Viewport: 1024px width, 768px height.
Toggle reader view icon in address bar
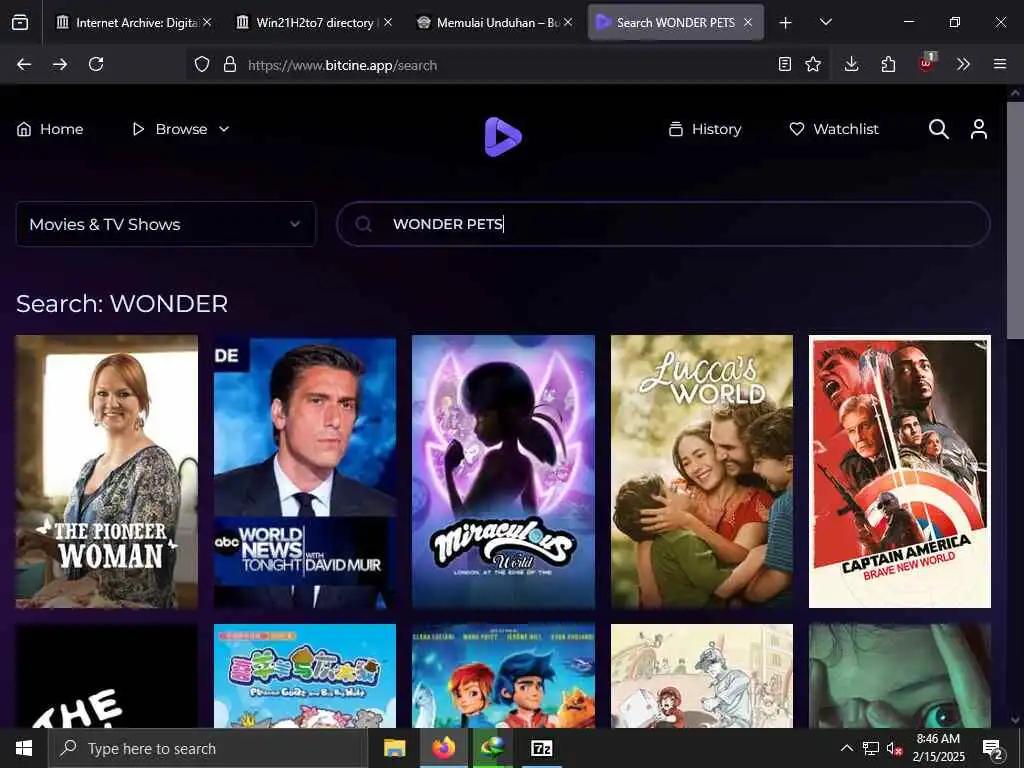pyautogui.click(x=785, y=64)
